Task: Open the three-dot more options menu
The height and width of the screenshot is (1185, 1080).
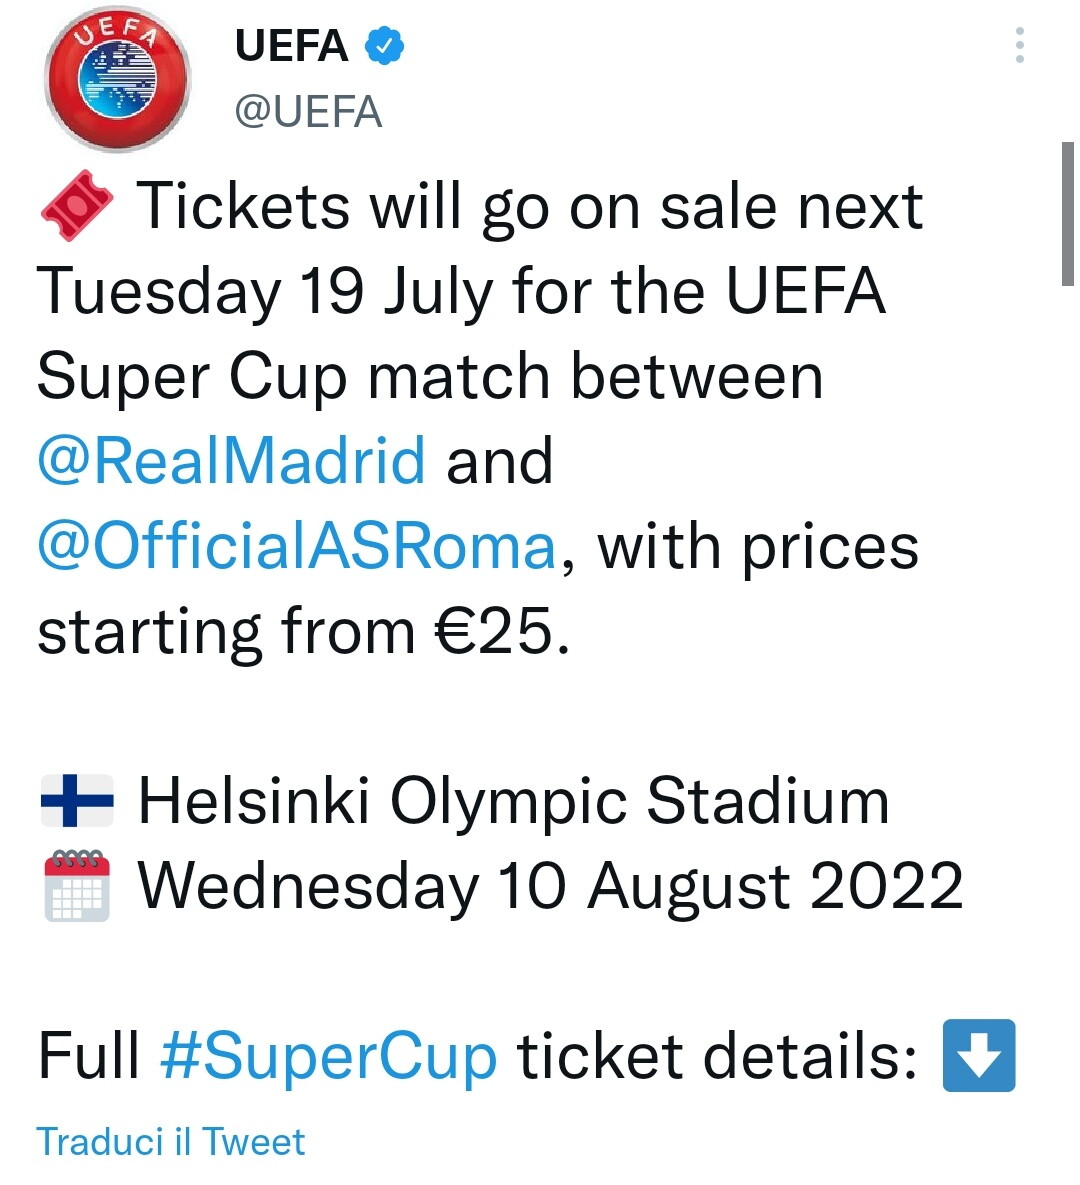Action: 1019,46
